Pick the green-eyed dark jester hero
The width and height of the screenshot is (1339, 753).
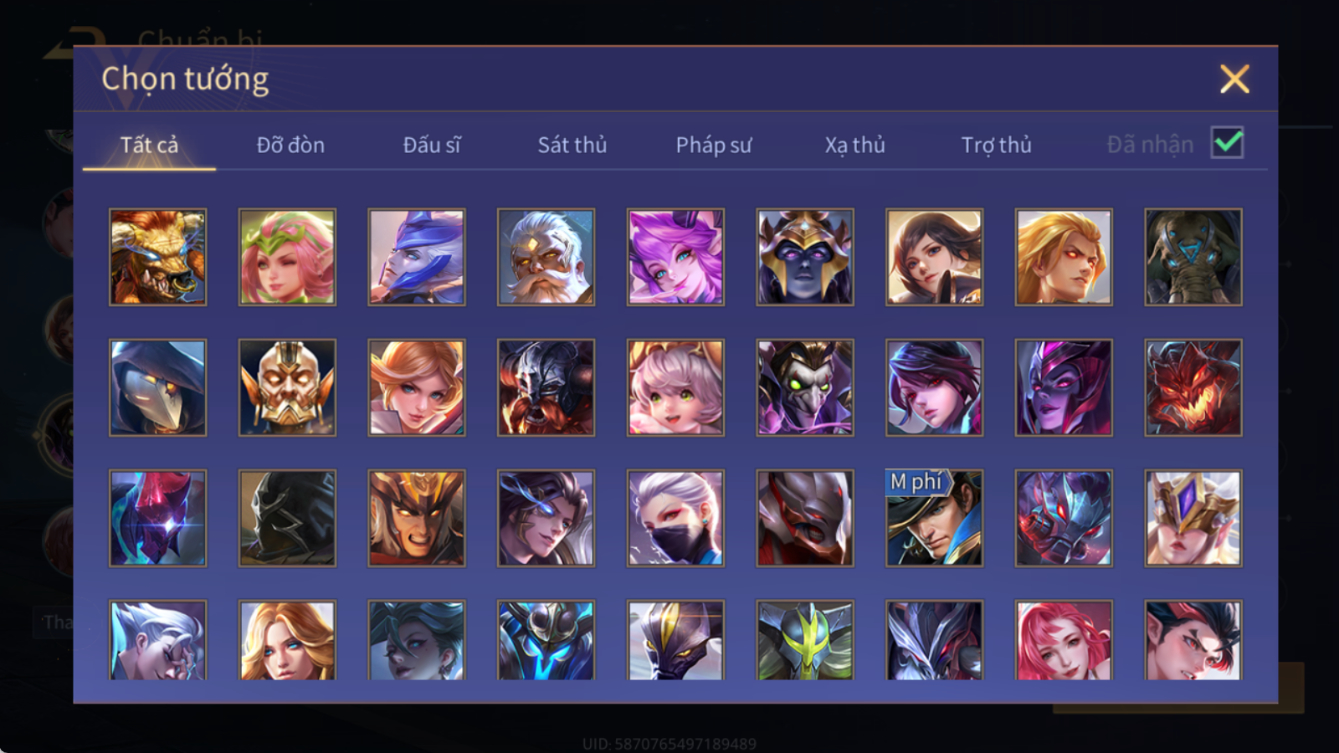click(805, 388)
